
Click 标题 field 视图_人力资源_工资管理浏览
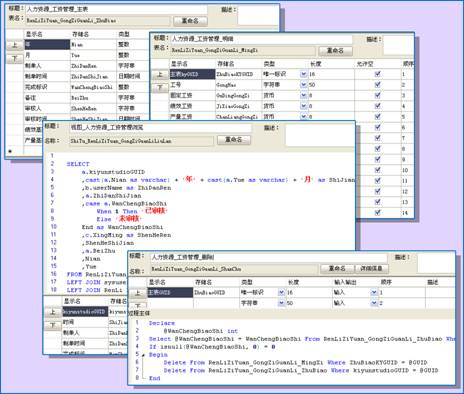[160, 128]
